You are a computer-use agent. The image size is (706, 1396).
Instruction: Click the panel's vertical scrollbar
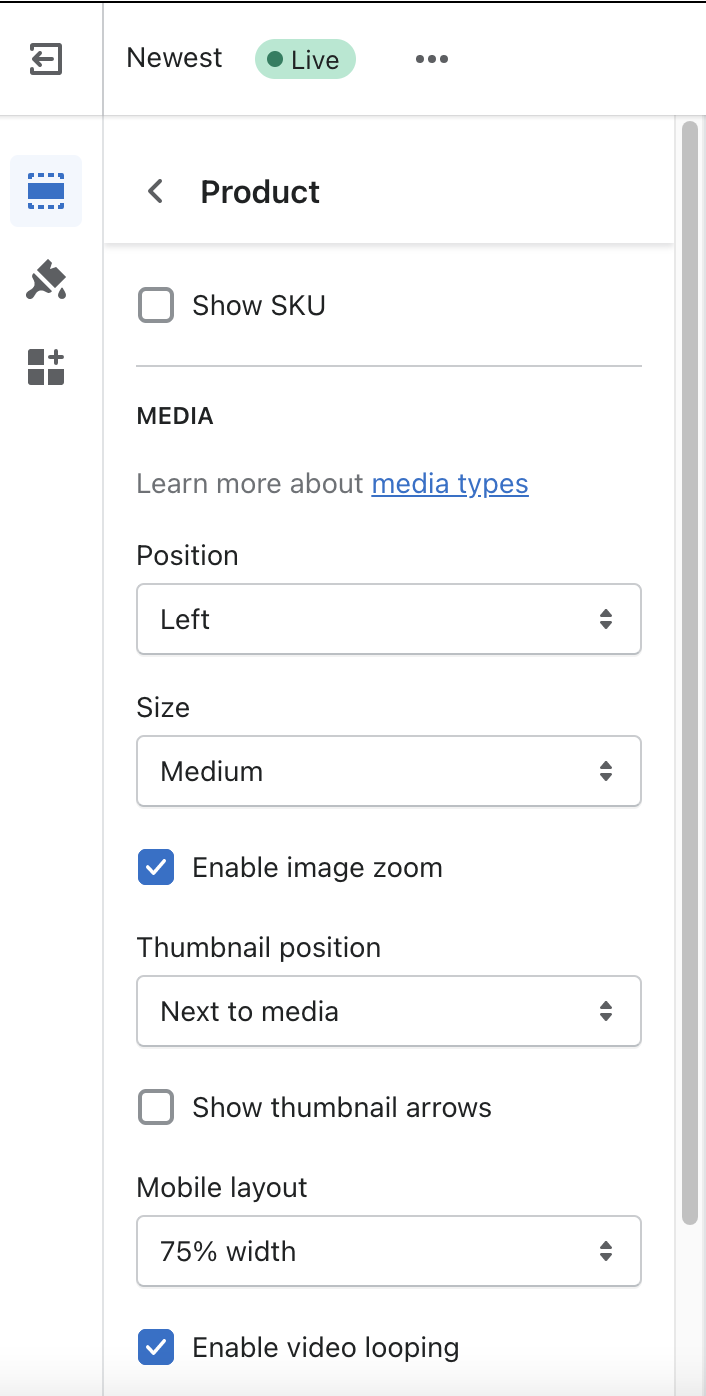[x=689, y=670]
